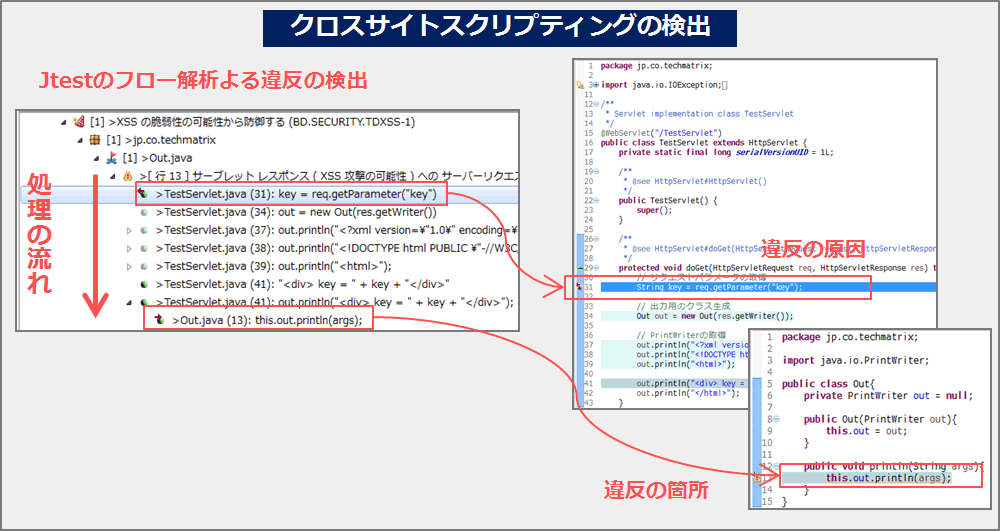Click code line String key = req.getParameter("key");

(719, 287)
